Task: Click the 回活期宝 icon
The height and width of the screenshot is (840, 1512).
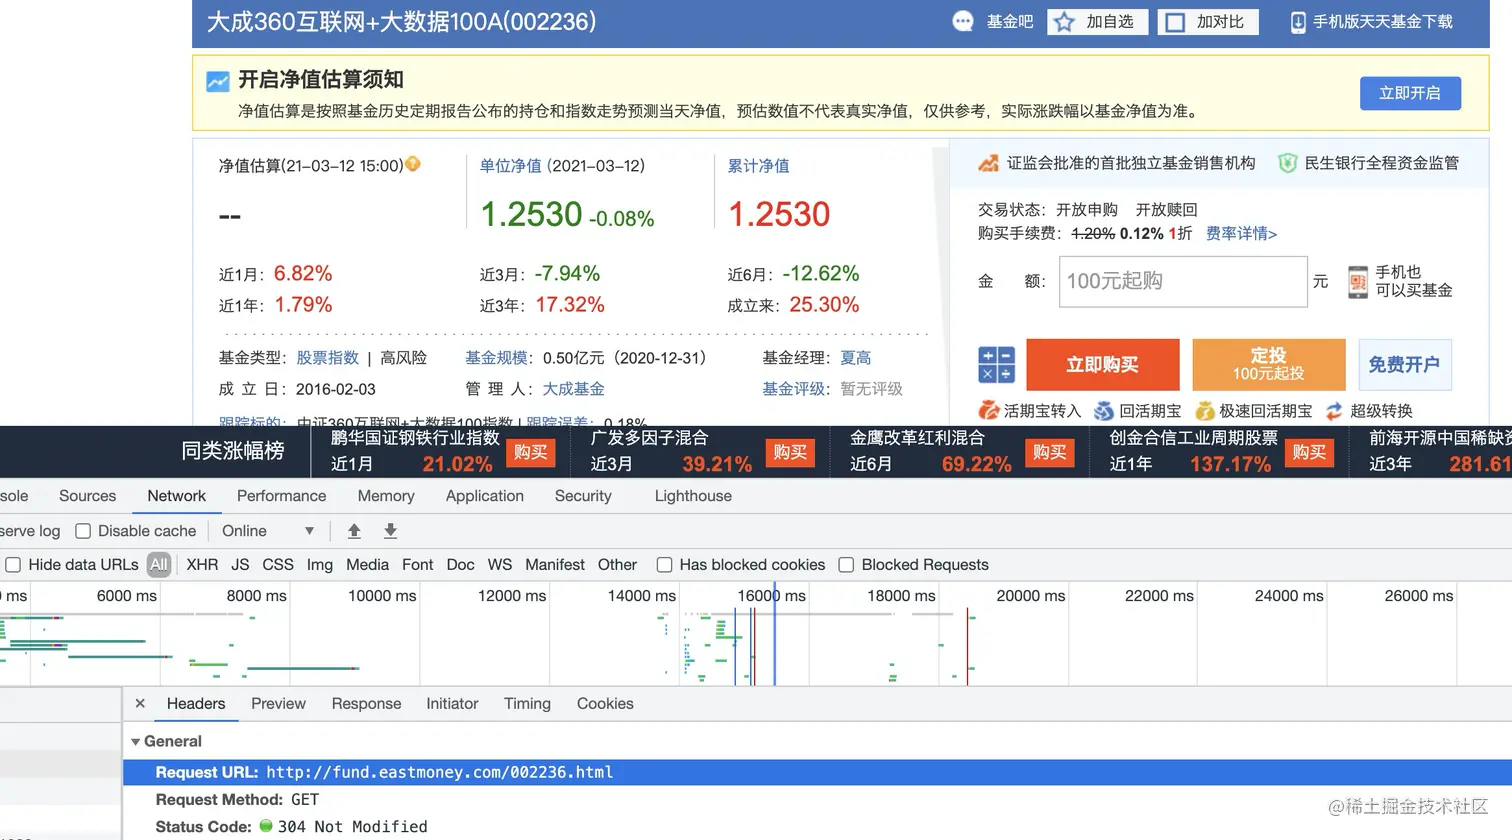Action: click(x=1103, y=410)
